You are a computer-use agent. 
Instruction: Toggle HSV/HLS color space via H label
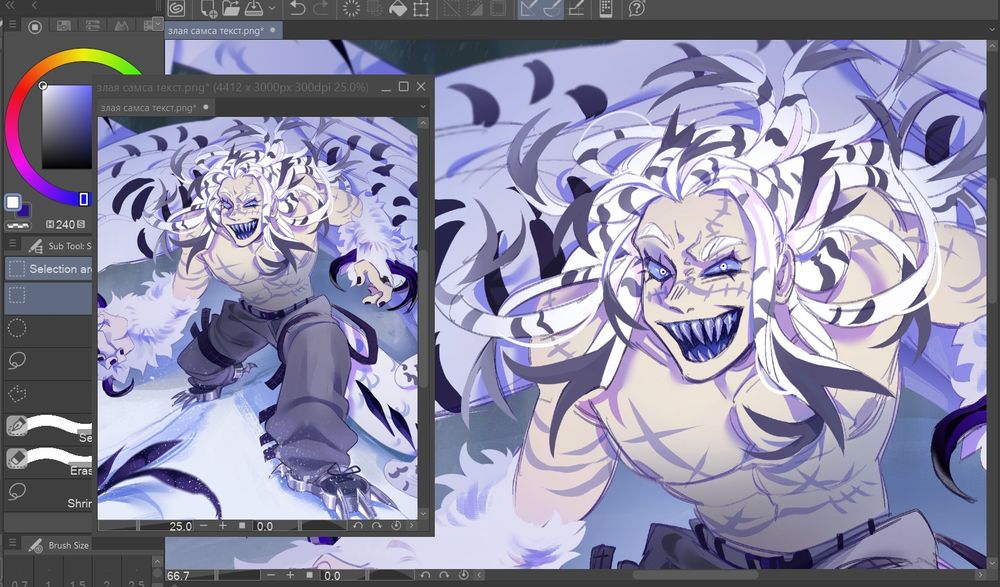click(x=50, y=225)
